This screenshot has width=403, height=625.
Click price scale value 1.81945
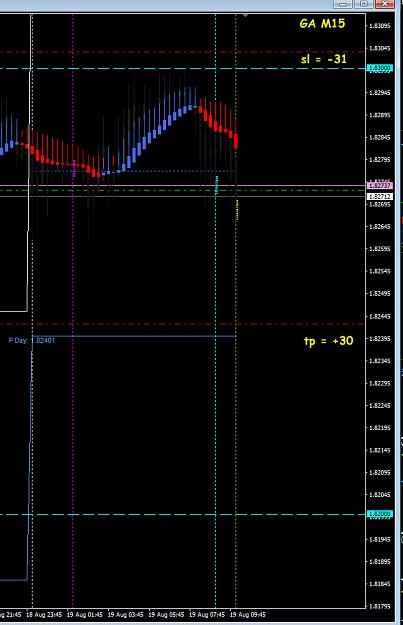click(x=379, y=539)
